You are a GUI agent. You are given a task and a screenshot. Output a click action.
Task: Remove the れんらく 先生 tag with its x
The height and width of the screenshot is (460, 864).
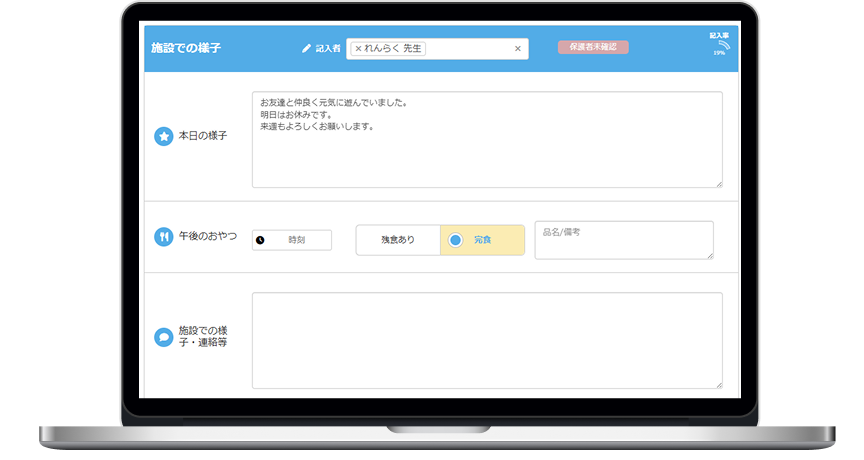[x=358, y=48]
